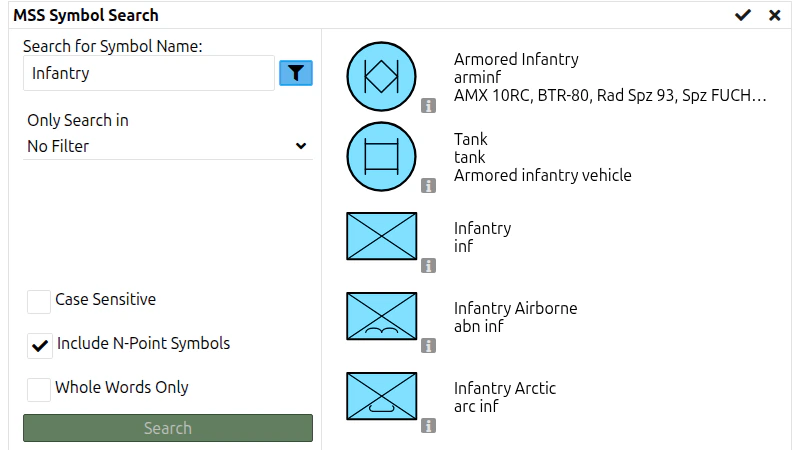Click the 'Infantry Airborne' result name

click(516, 308)
